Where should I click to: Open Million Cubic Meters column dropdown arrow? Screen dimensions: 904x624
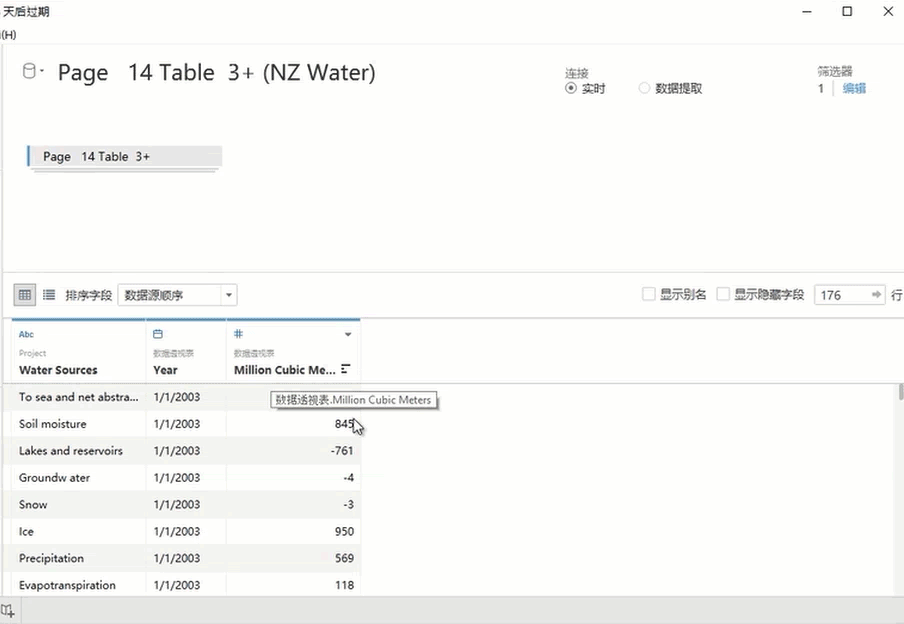coord(348,335)
